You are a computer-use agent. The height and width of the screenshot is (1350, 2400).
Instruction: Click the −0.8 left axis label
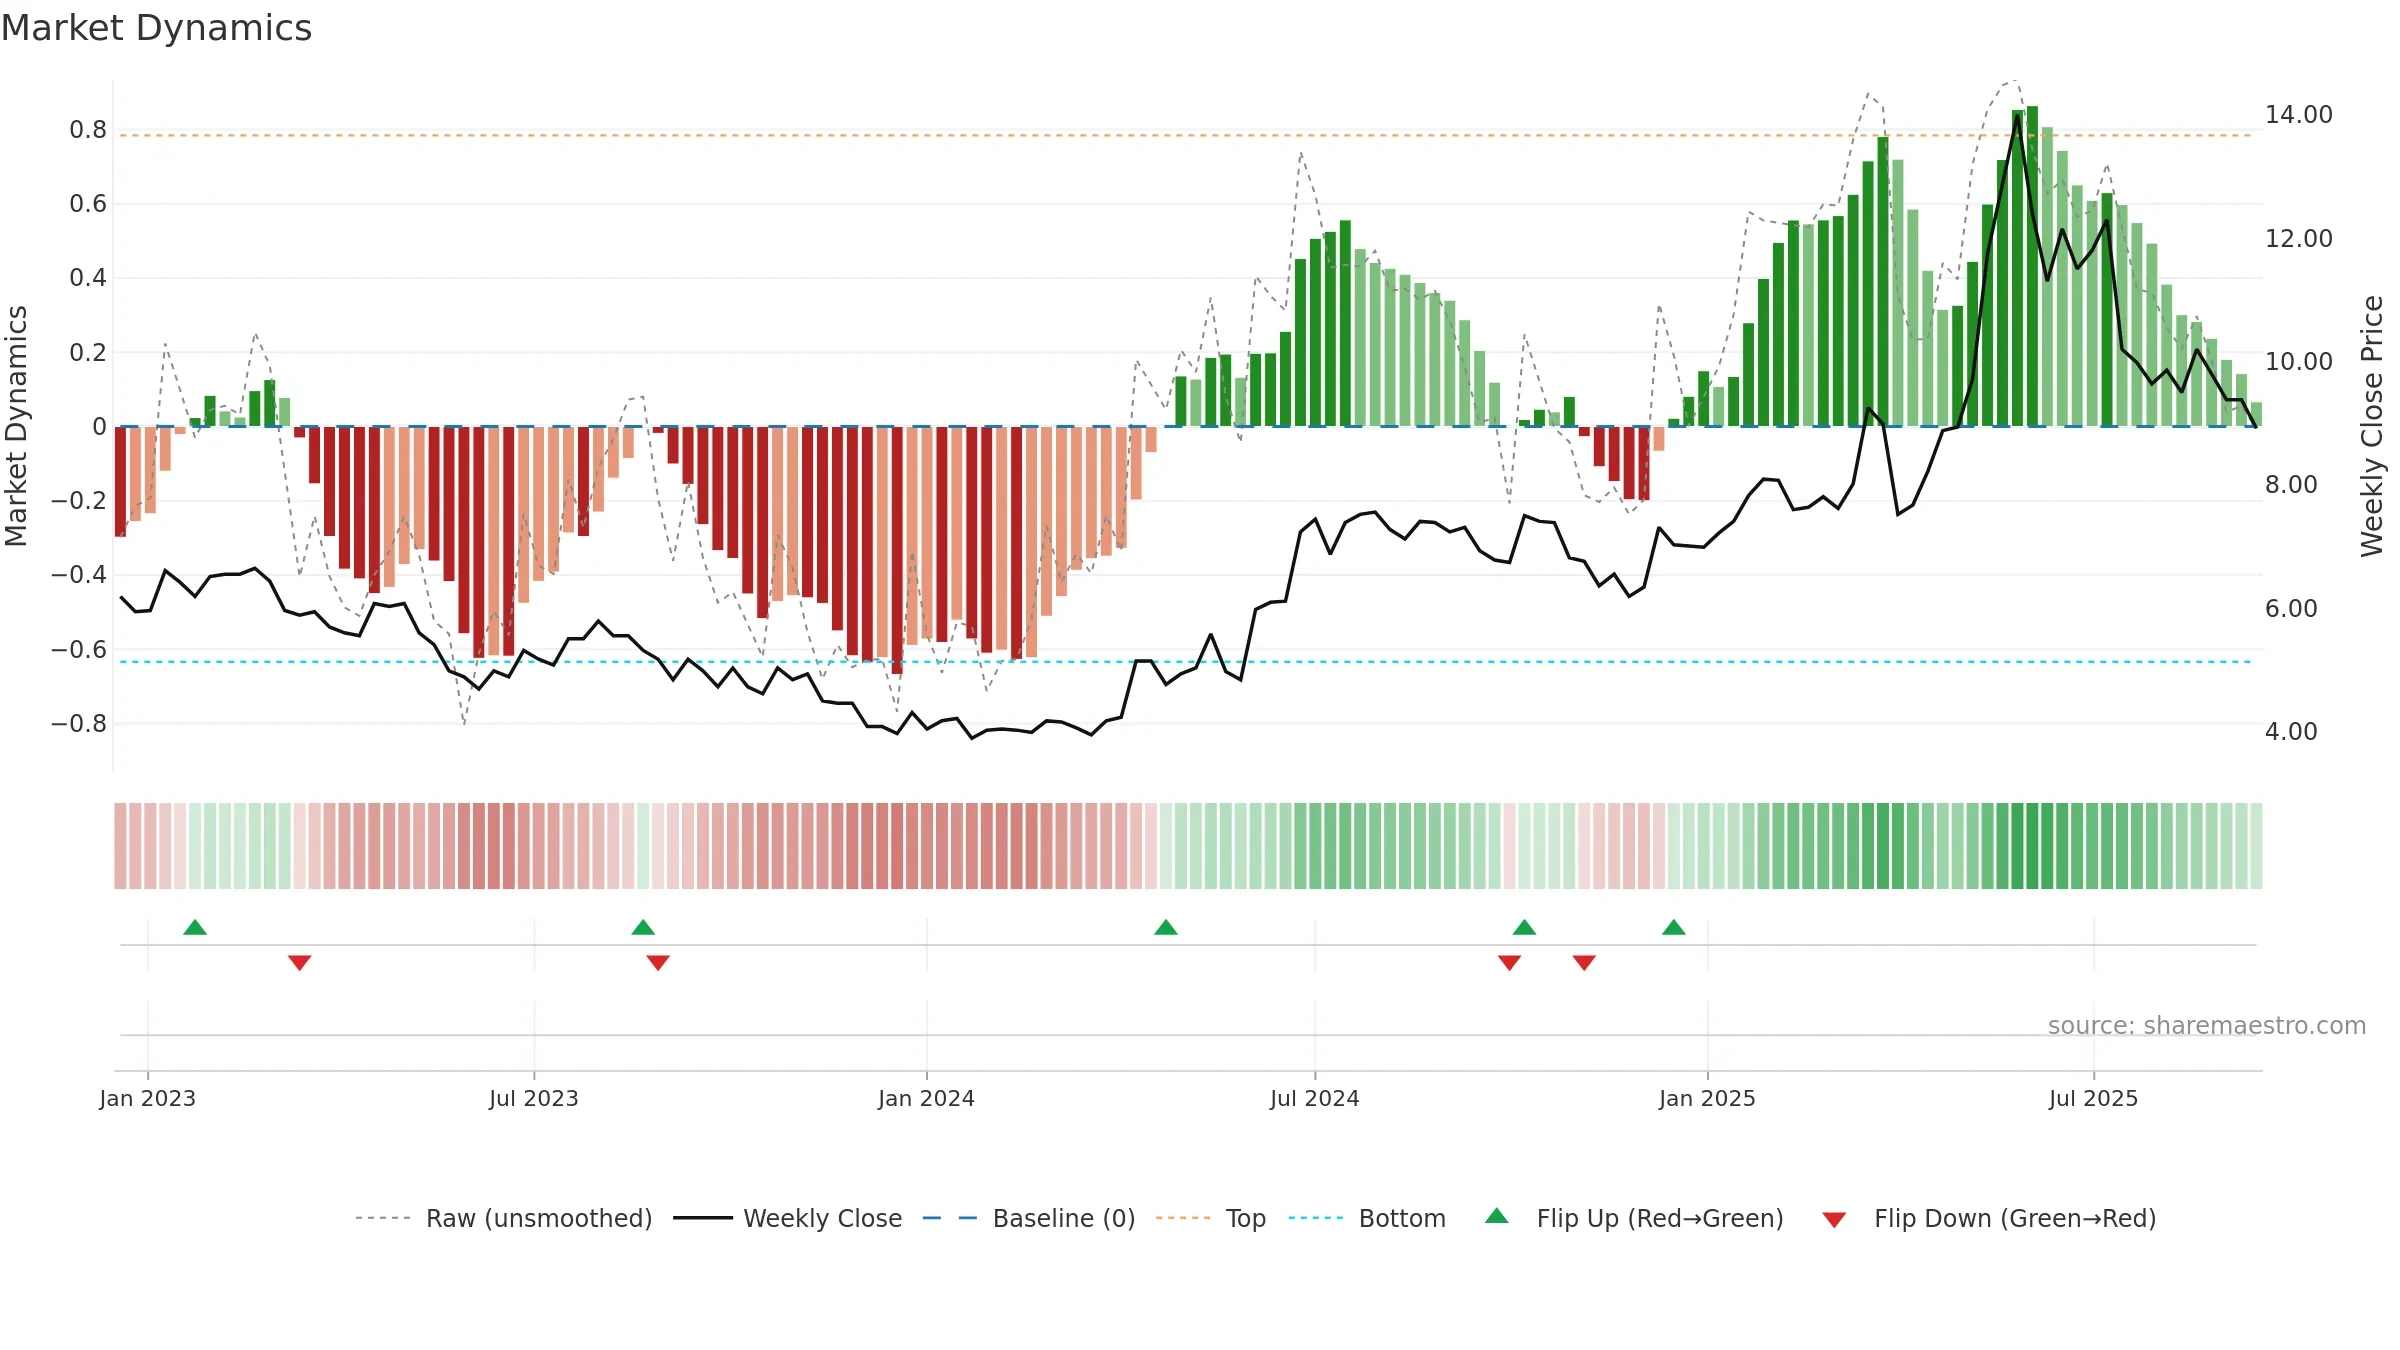[x=79, y=723]
